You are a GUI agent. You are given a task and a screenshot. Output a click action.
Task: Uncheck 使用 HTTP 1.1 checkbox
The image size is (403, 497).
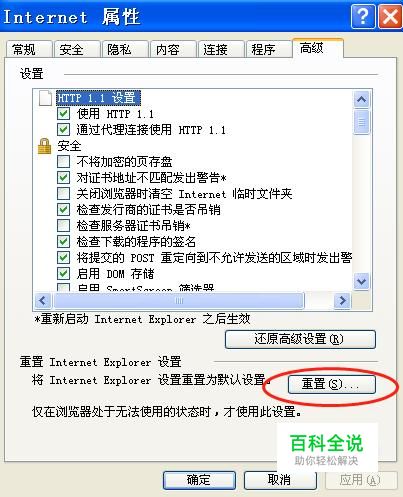[63, 114]
